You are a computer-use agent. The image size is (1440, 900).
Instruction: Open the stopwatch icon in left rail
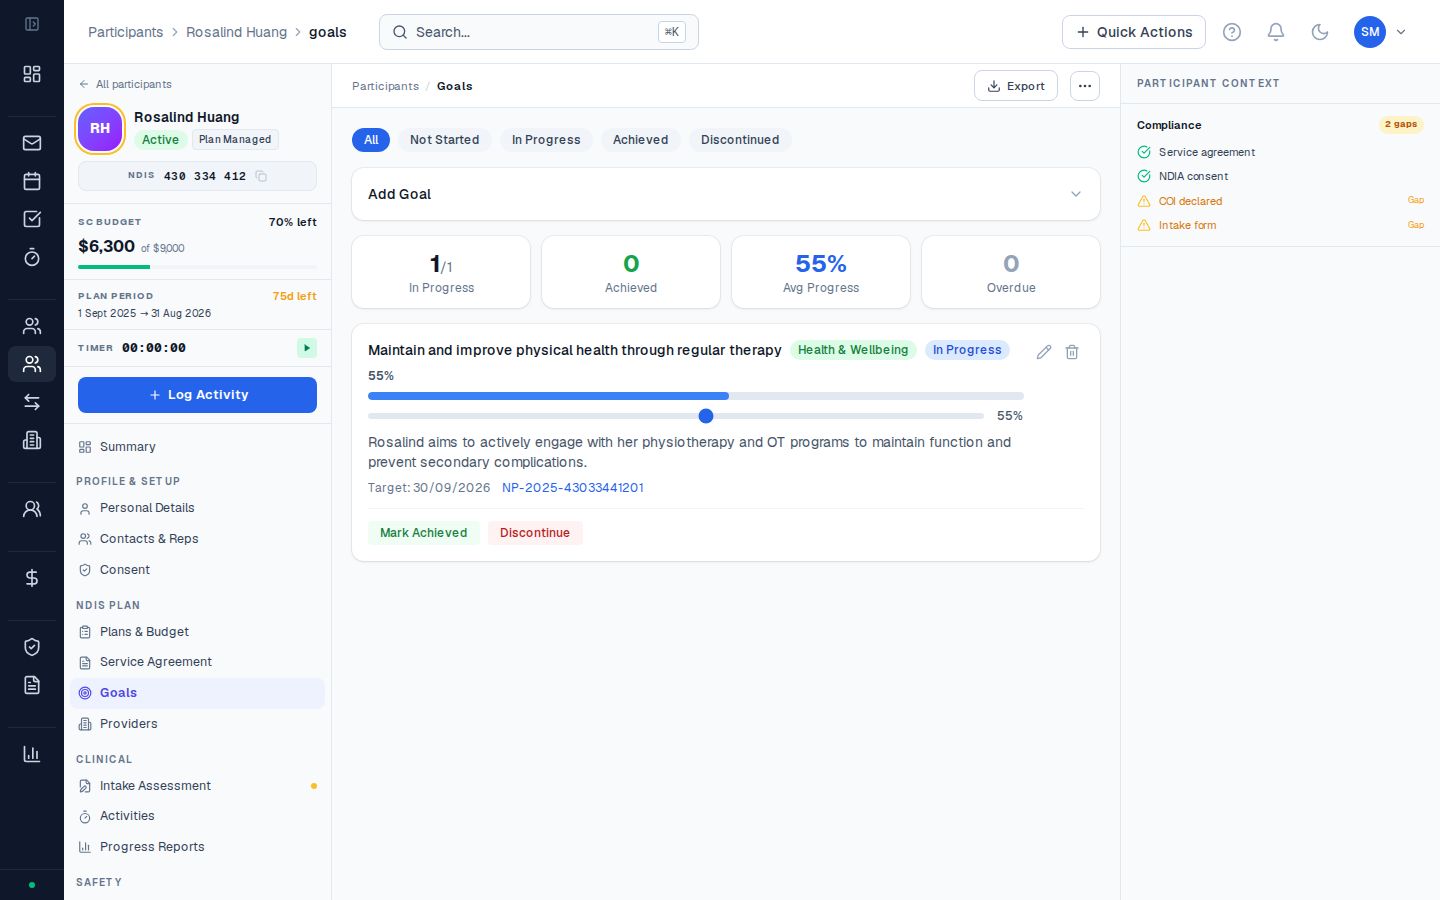32,257
